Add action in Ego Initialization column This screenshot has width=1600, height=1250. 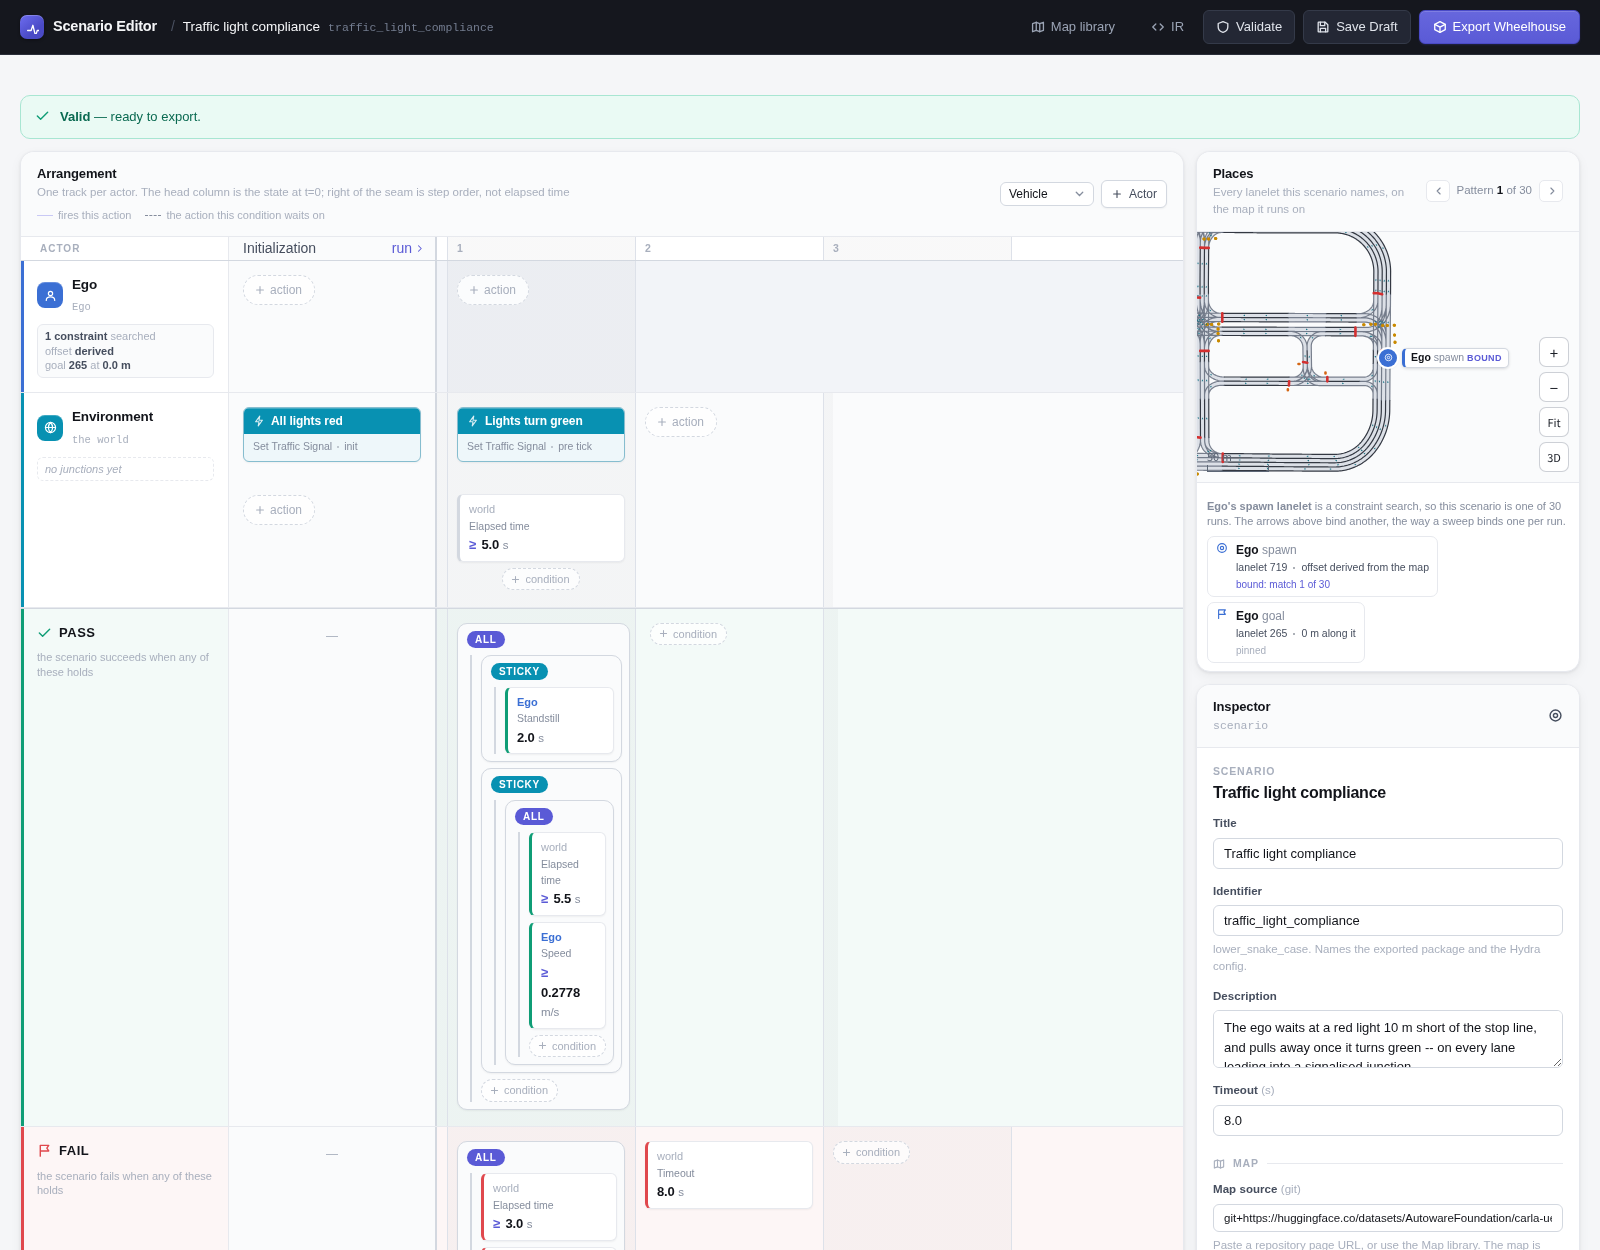[279, 290]
